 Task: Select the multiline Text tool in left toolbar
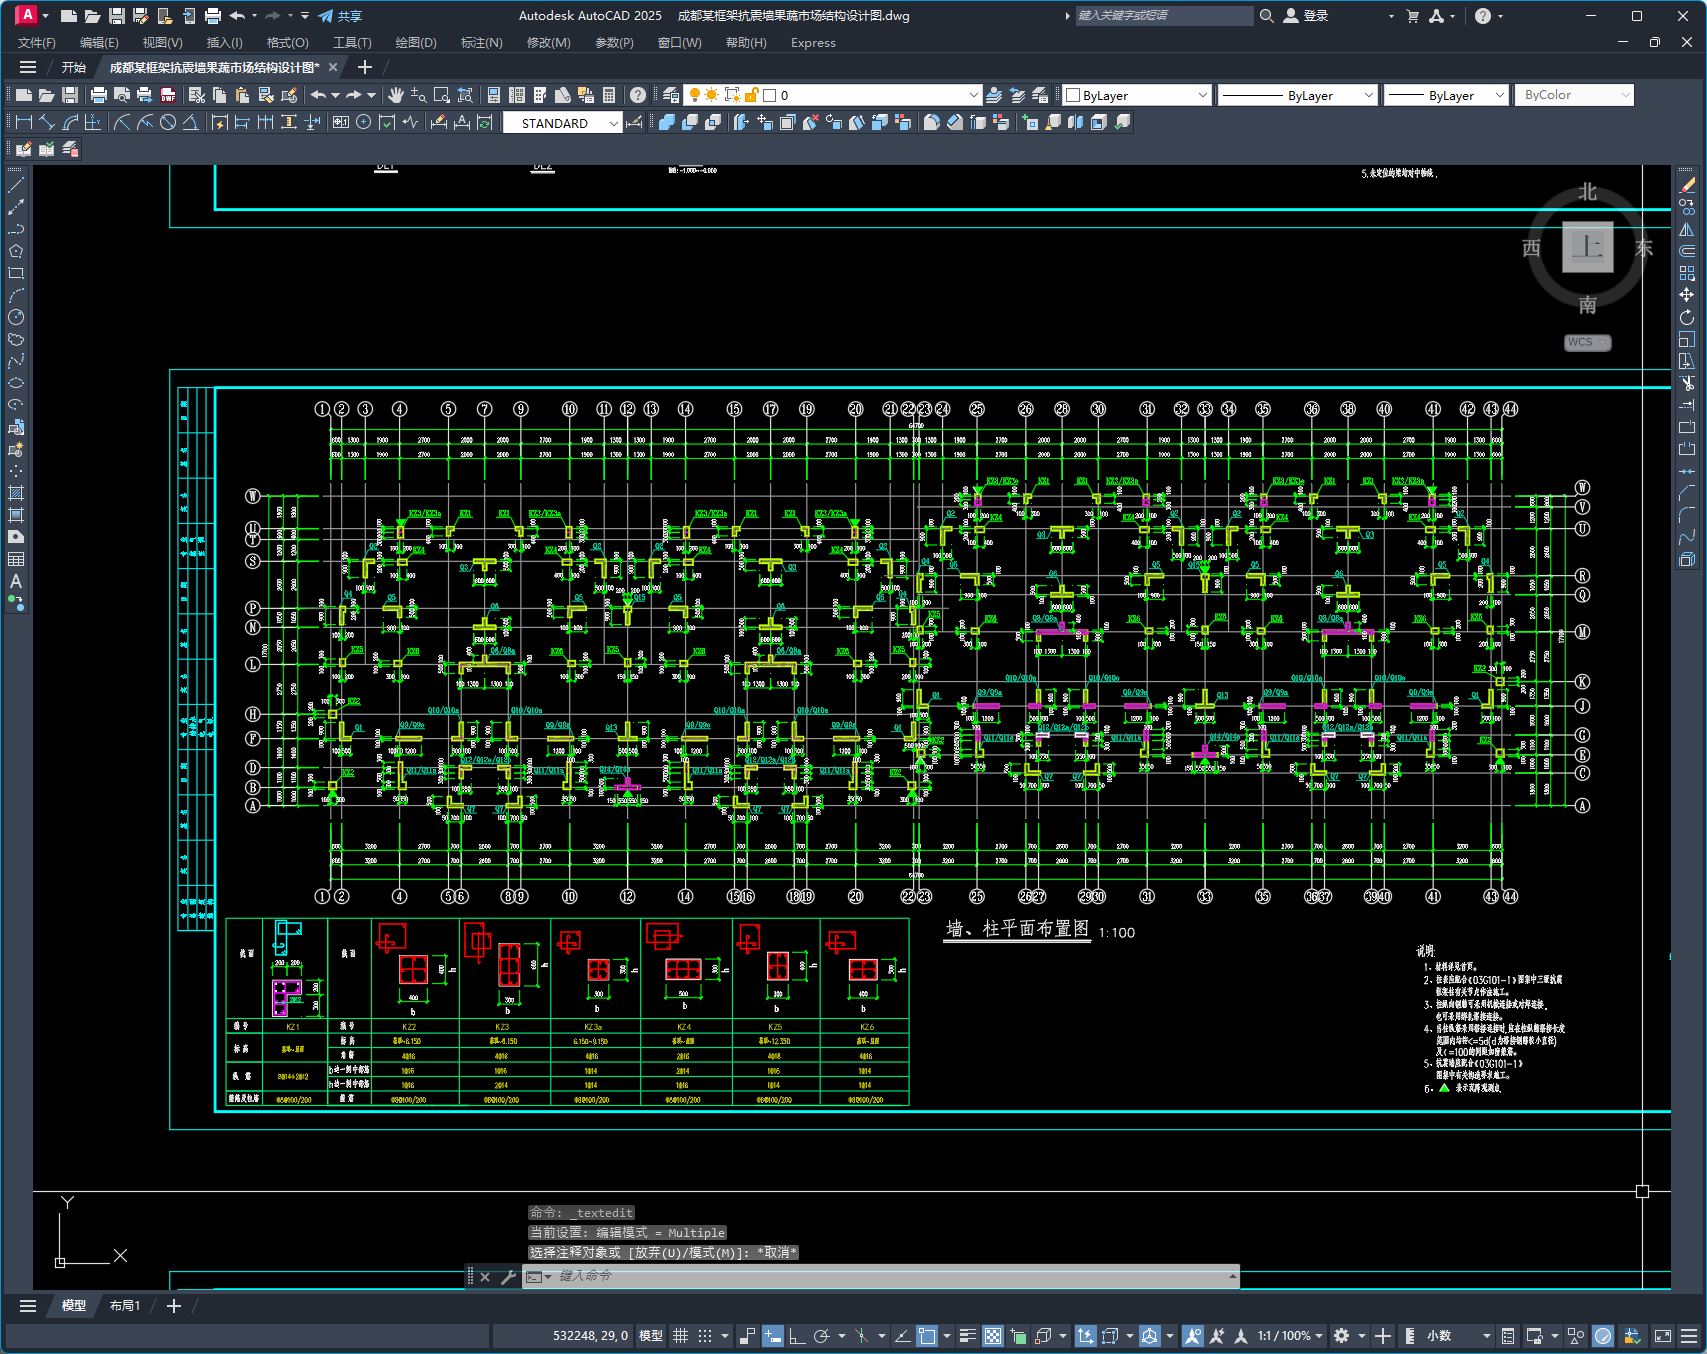pos(16,581)
